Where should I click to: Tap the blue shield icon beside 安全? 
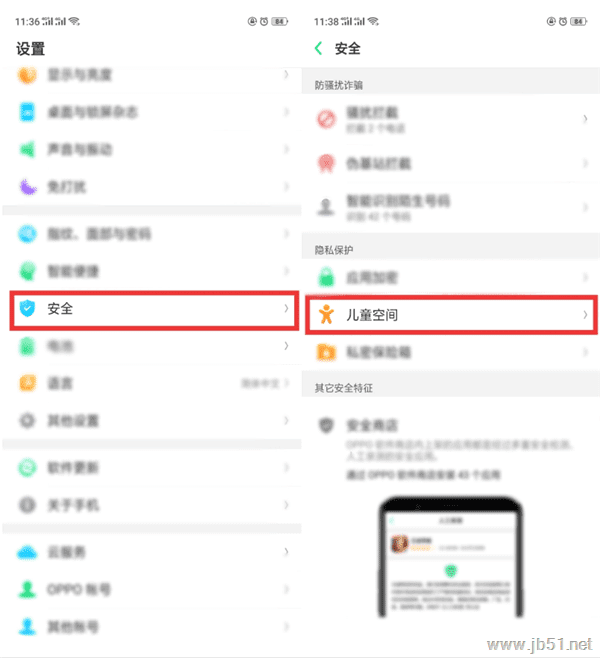pyautogui.click(x=27, y=308)
